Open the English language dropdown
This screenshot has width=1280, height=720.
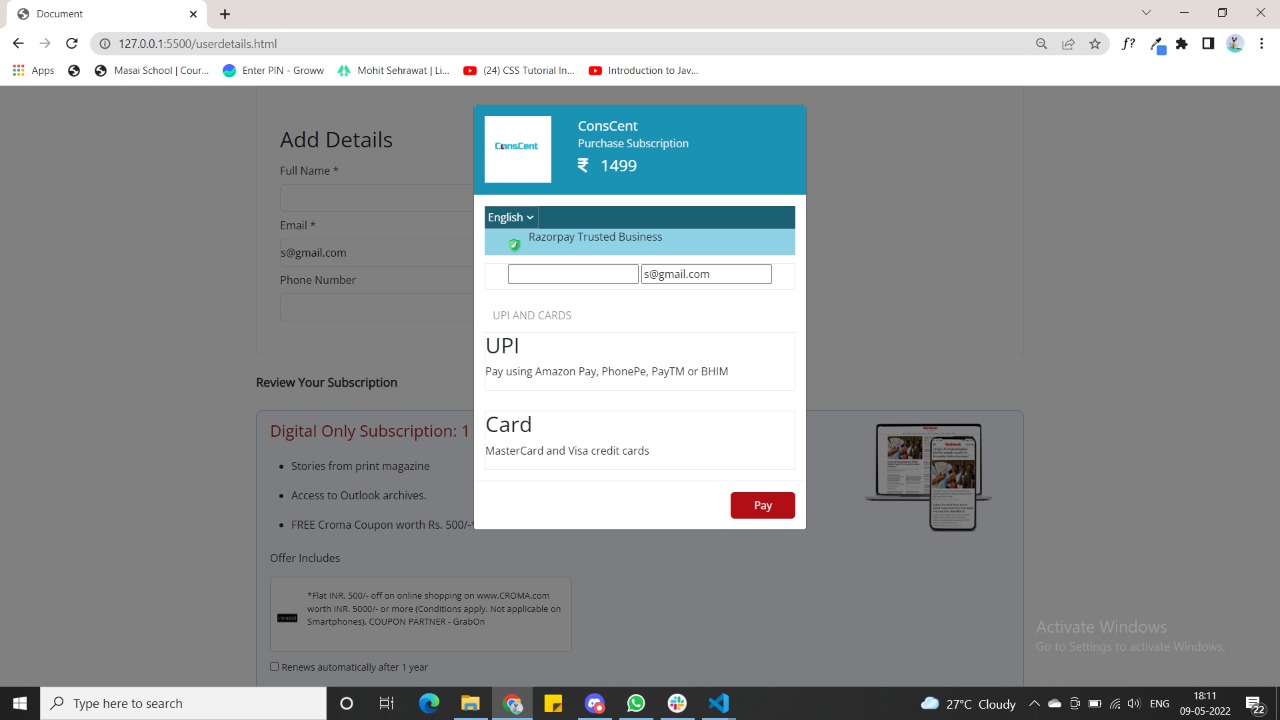(x=510, y=217)
